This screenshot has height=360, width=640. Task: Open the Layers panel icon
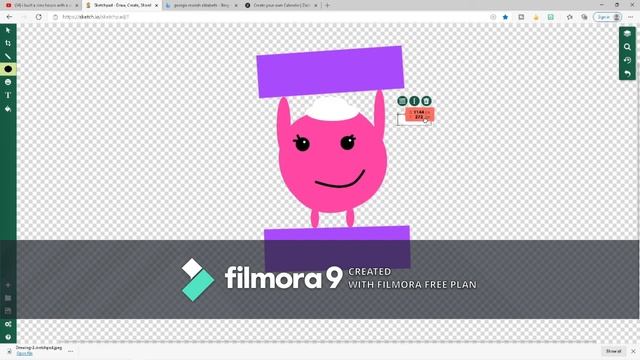[x=627, y=34]
